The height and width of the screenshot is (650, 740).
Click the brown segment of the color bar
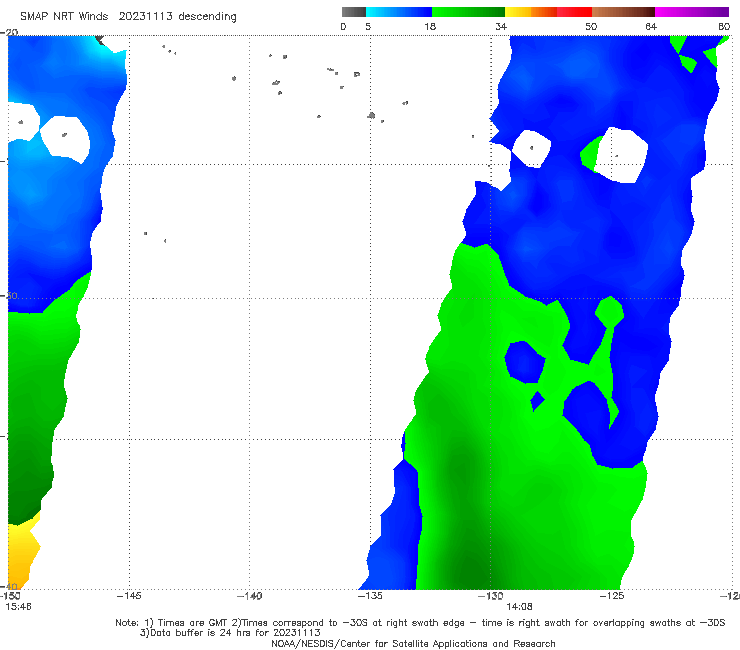click(623, 12)
